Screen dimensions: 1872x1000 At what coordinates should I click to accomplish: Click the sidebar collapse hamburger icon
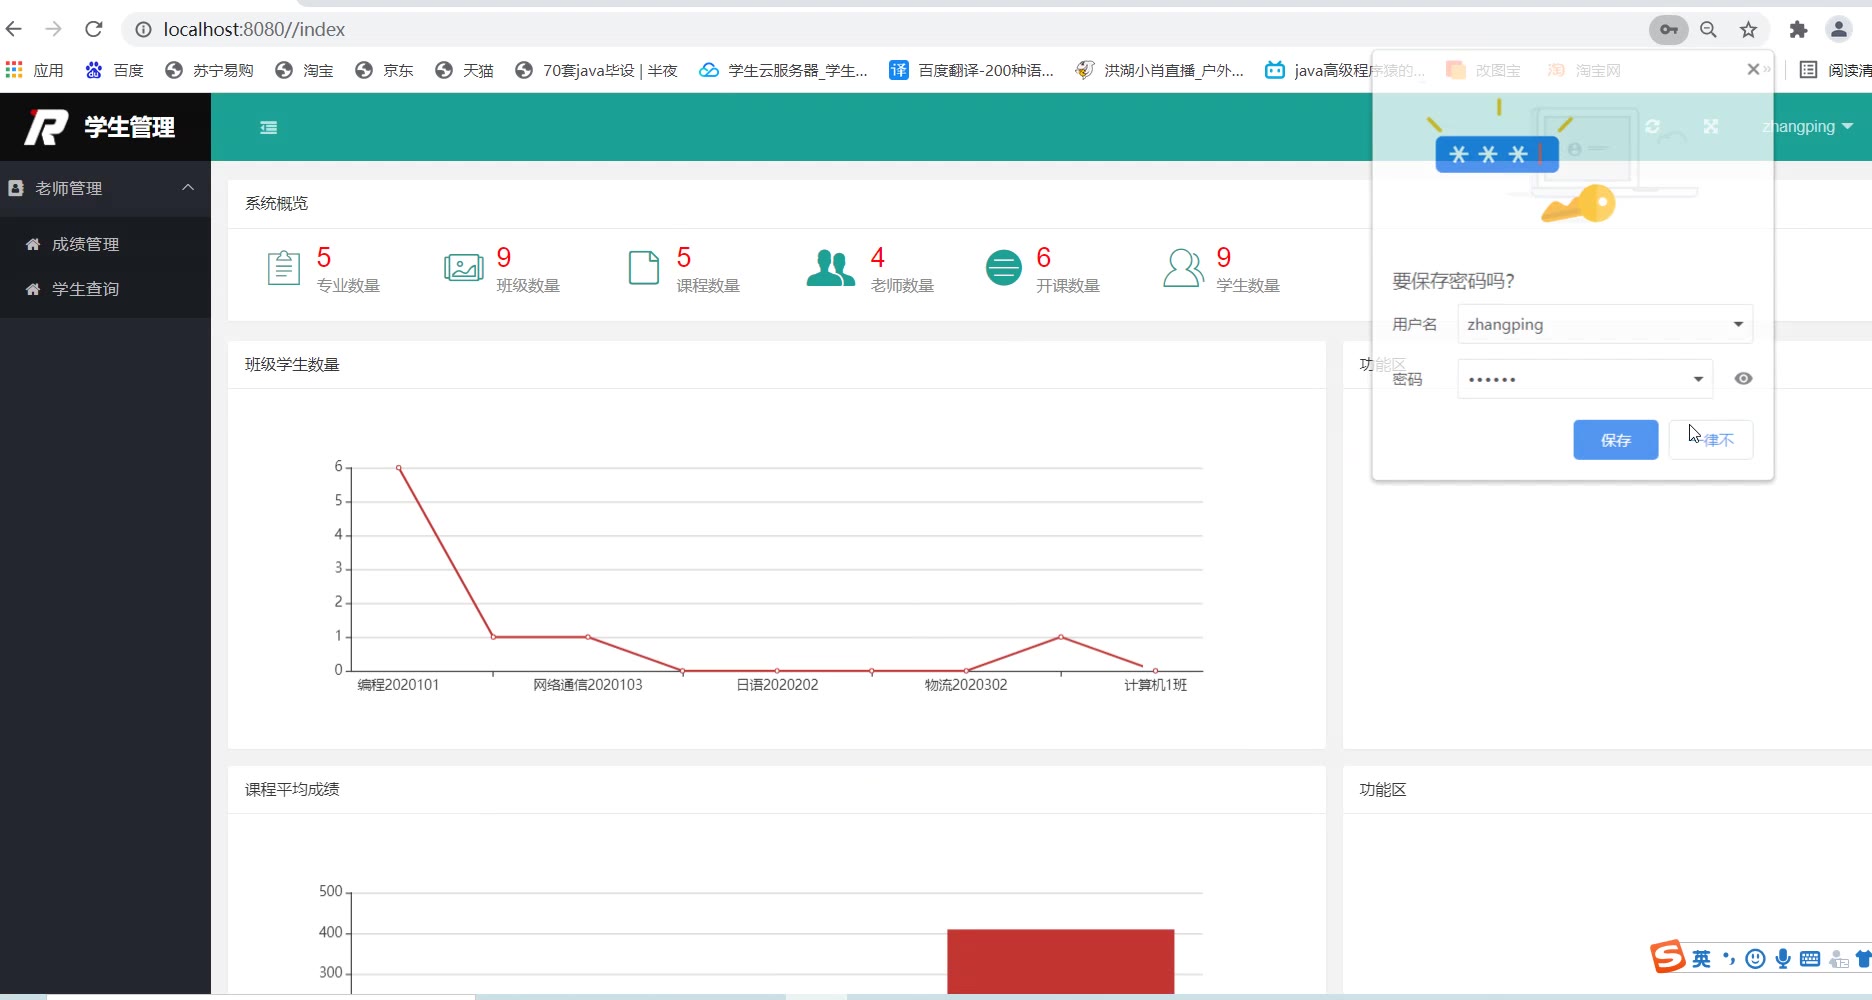[268, 127]
